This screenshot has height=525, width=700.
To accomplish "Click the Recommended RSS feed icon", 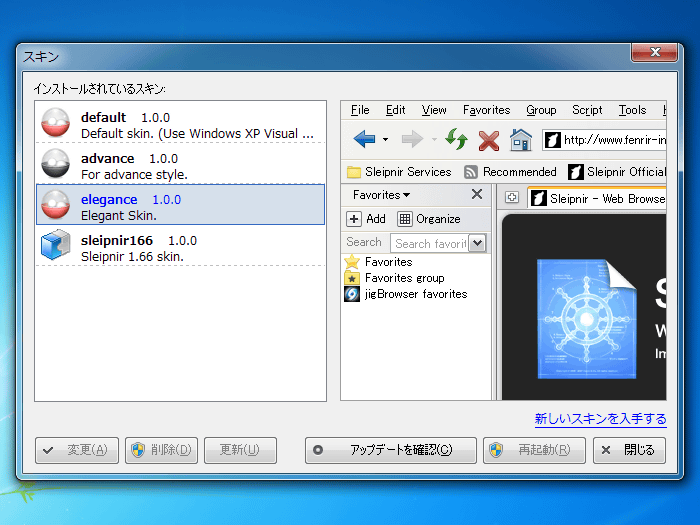I will pyautogui.click(x=471, y=172).
